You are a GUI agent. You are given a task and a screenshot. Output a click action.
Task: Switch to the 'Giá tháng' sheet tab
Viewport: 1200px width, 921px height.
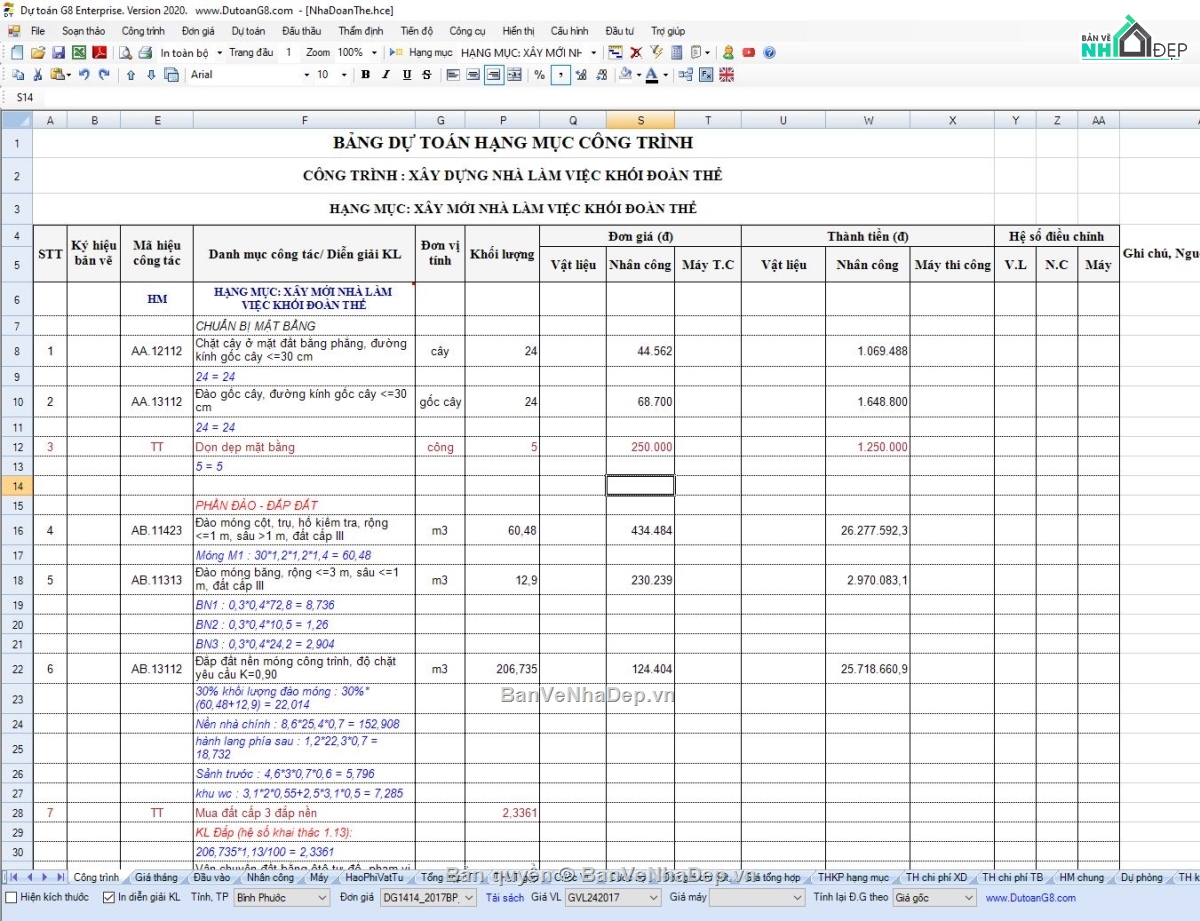pyautogui.click(x=156, y=877)
